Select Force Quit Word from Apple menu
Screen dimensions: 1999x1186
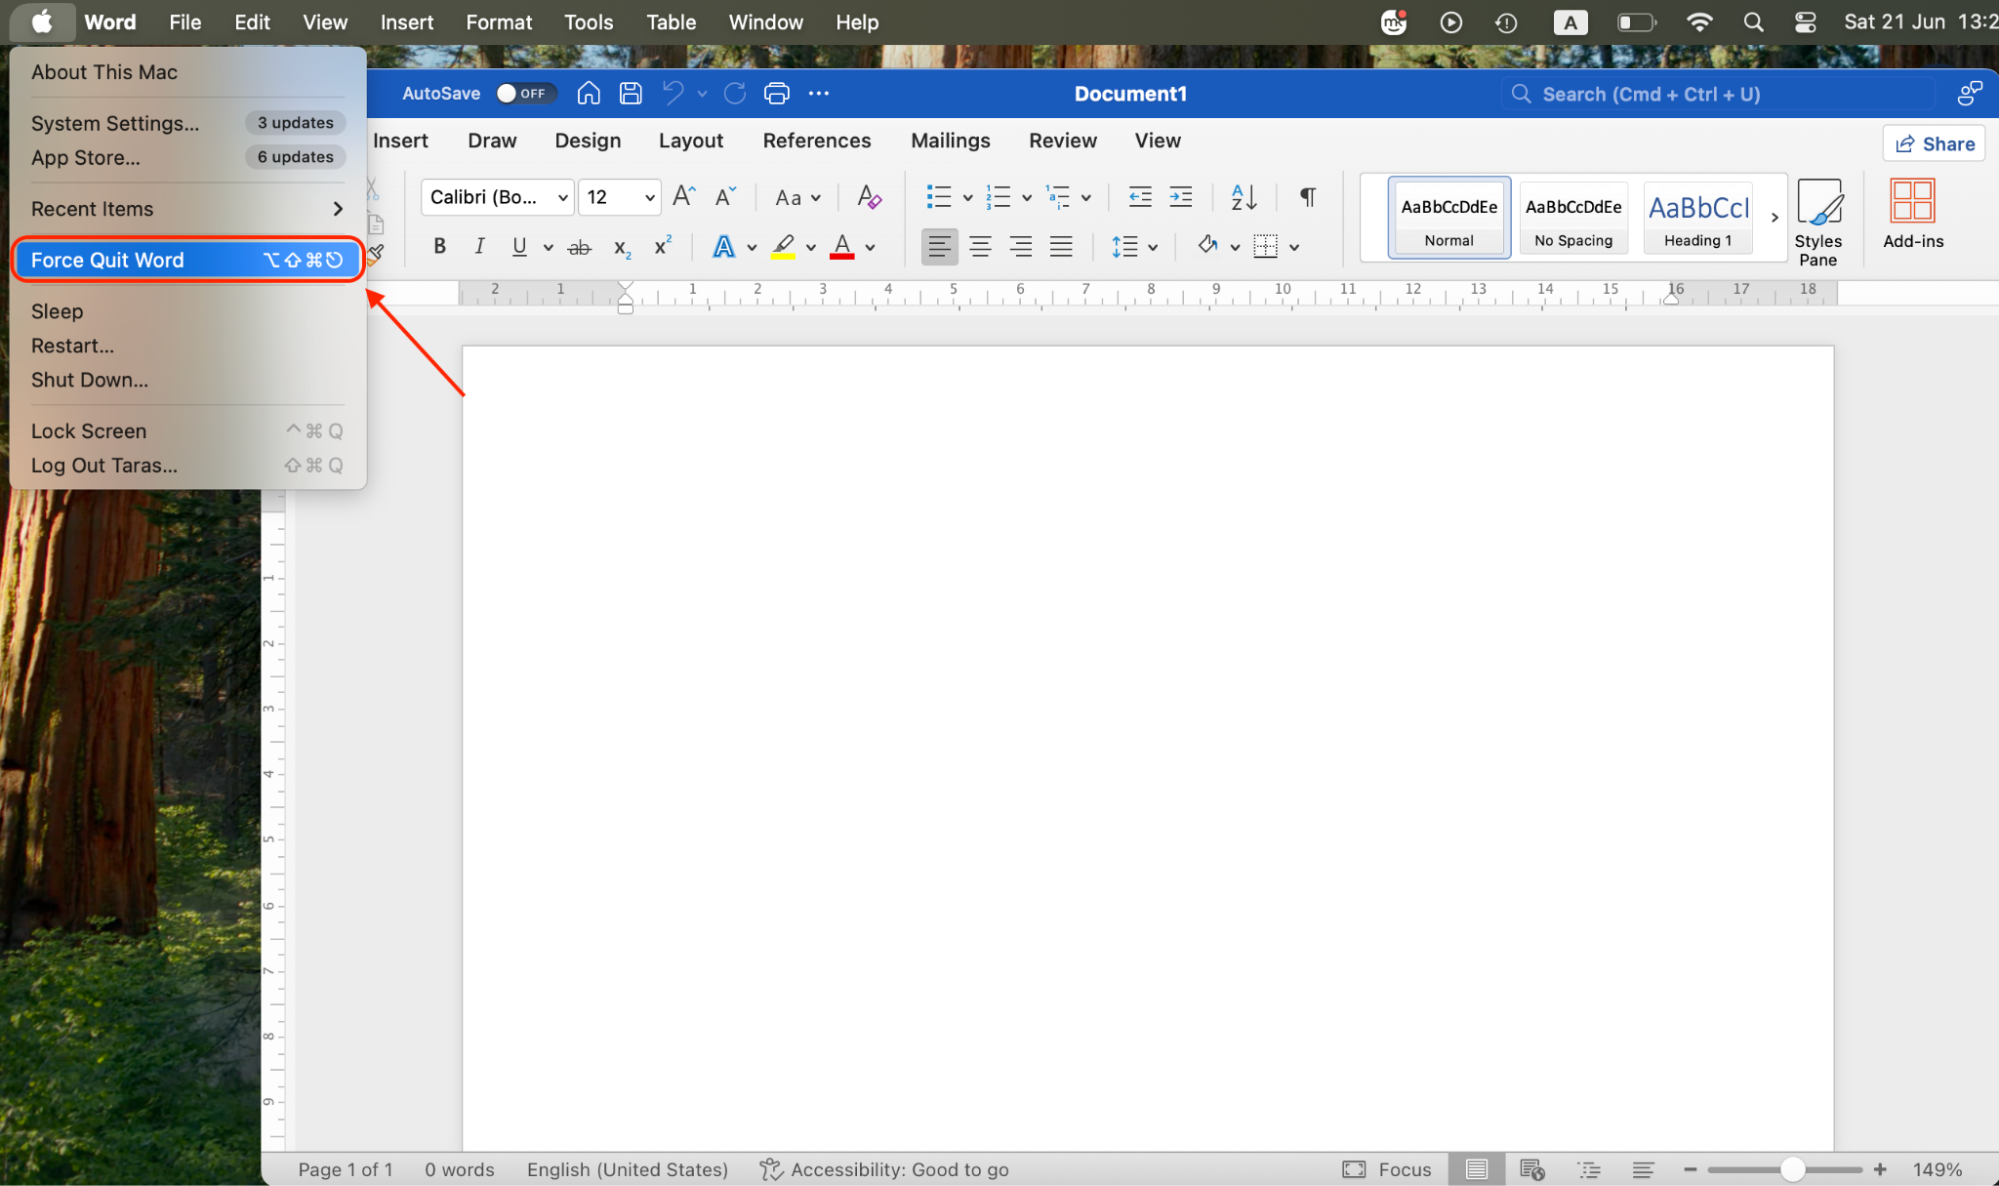coord(107,259)
